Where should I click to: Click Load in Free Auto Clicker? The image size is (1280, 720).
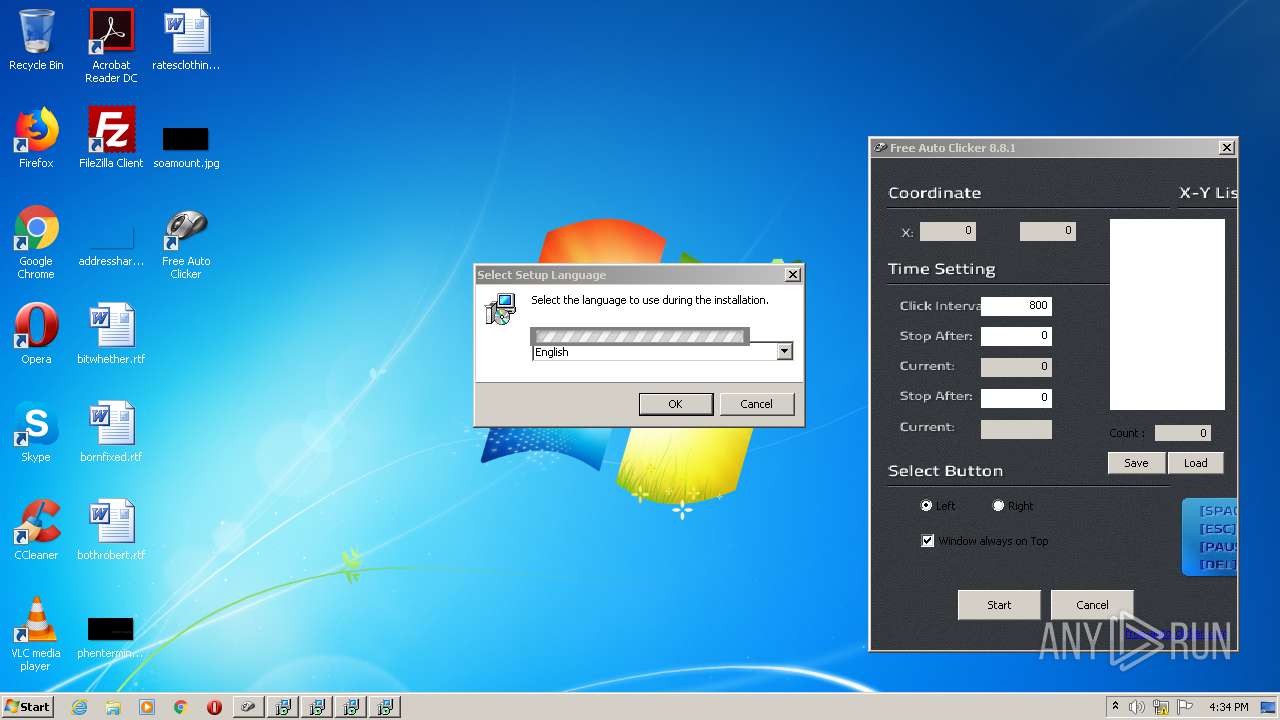click(x=1195, y=463)
